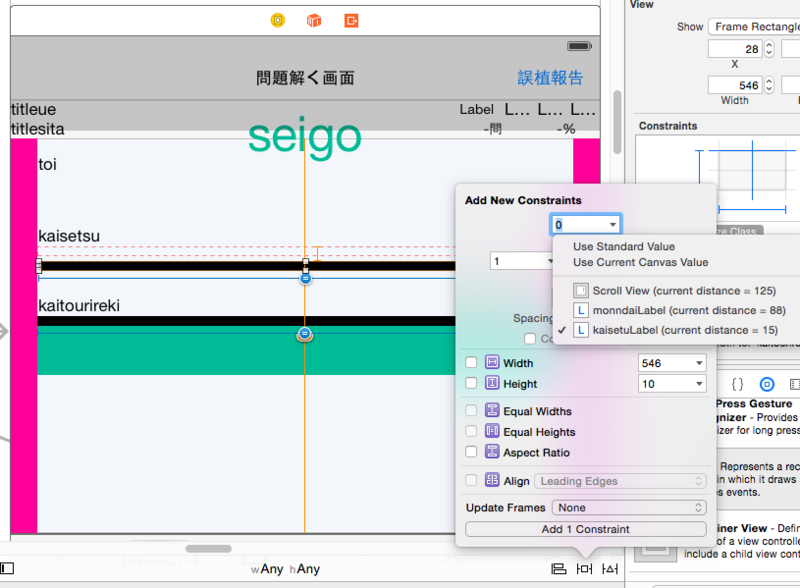Viewport: 800px width, 588px height.
Task: Open the Height value dropdown showing 10
Action: (699, 384)
